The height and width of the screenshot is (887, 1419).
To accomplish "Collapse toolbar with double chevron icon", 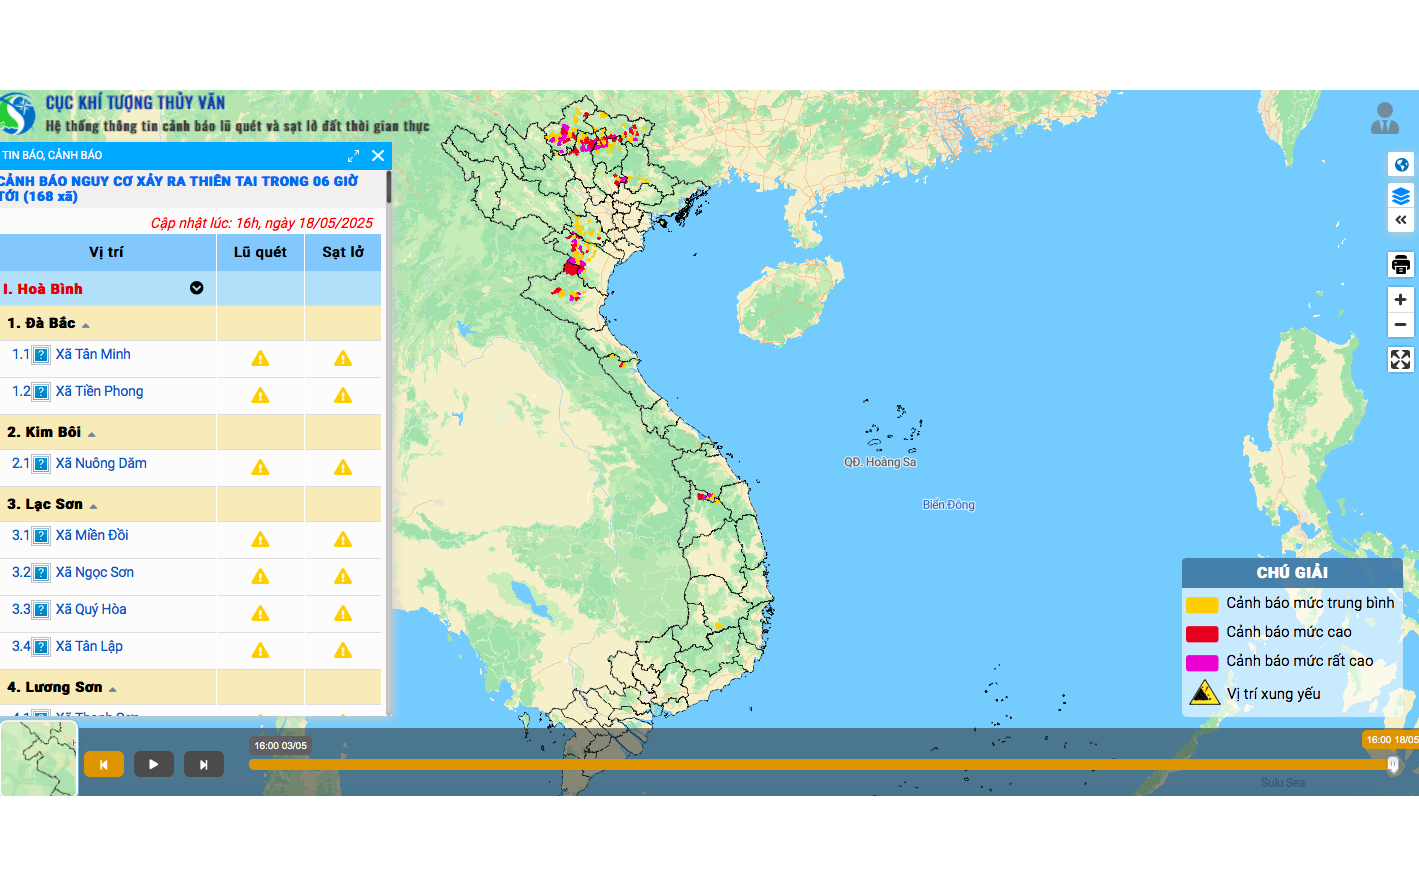I will [1401, 220].
